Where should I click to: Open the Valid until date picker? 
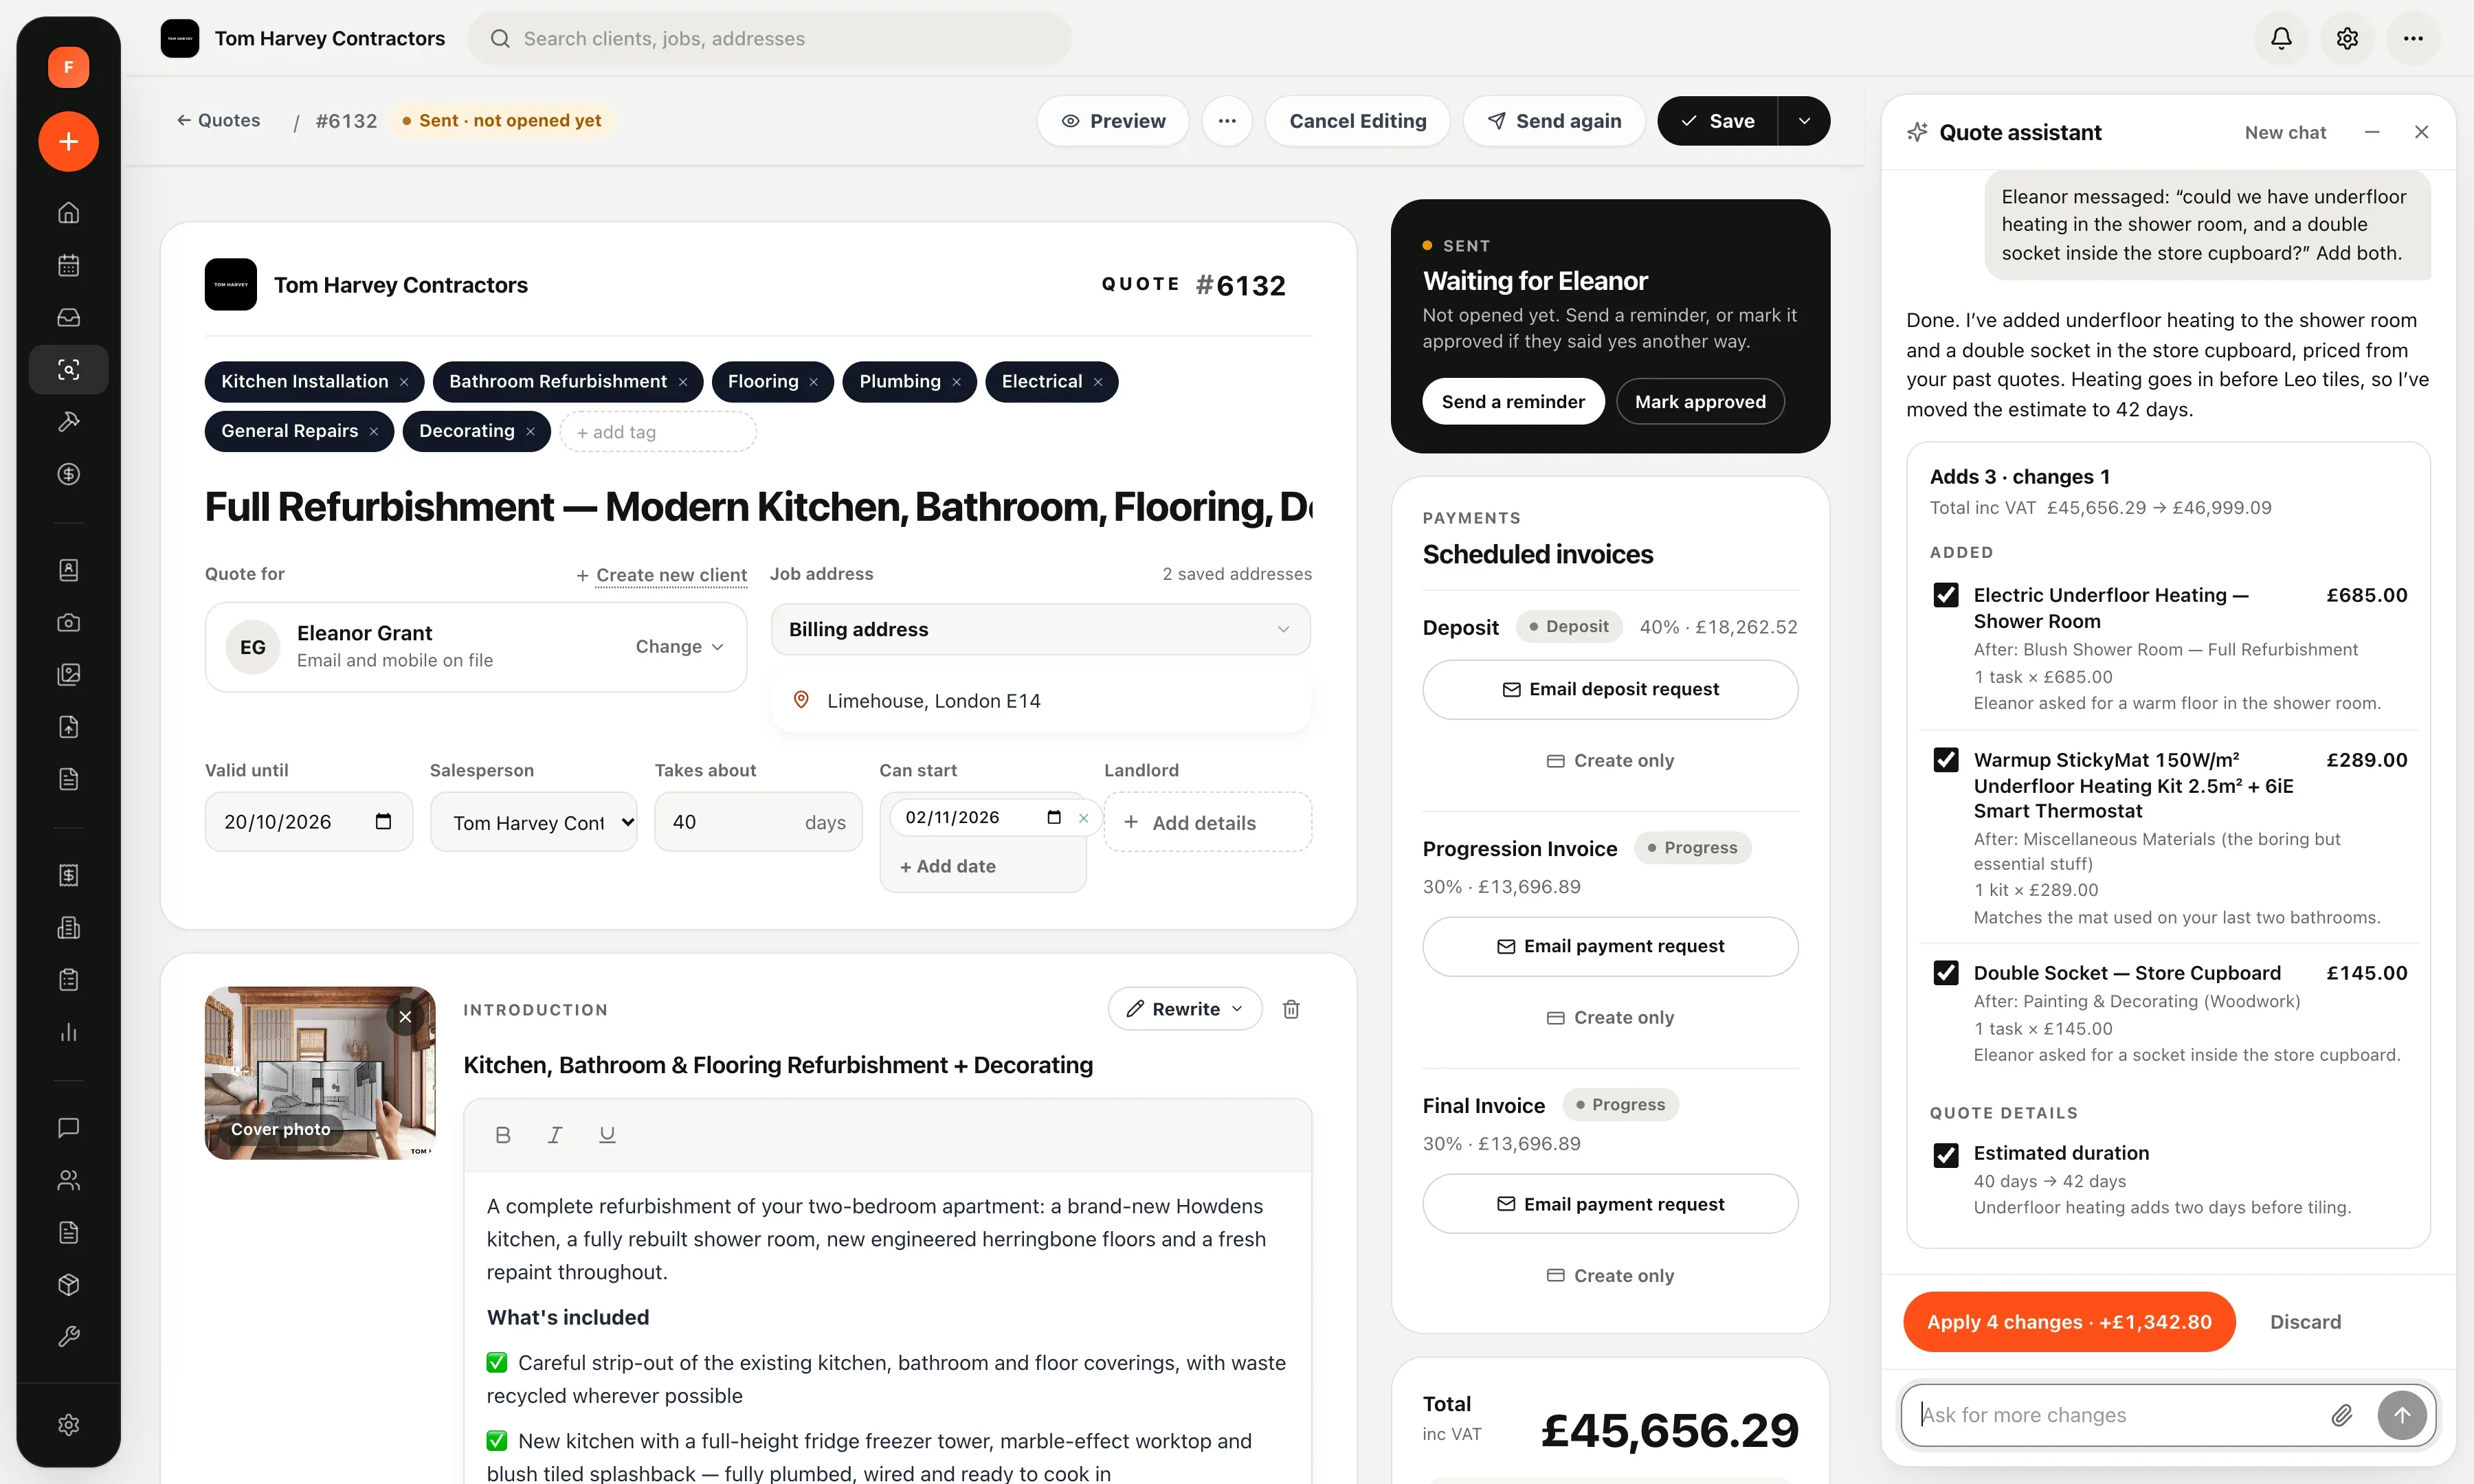tap(383, 821)
